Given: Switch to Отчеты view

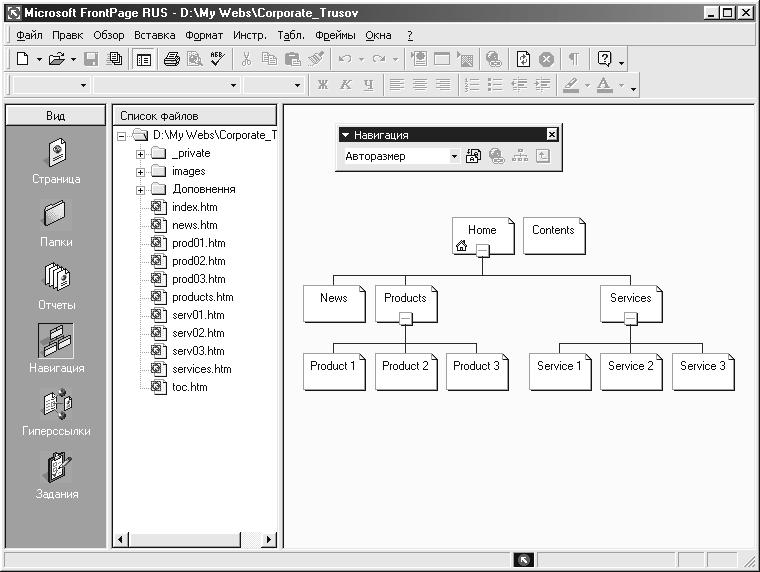Looking at the screenshot, I should 57,286.
